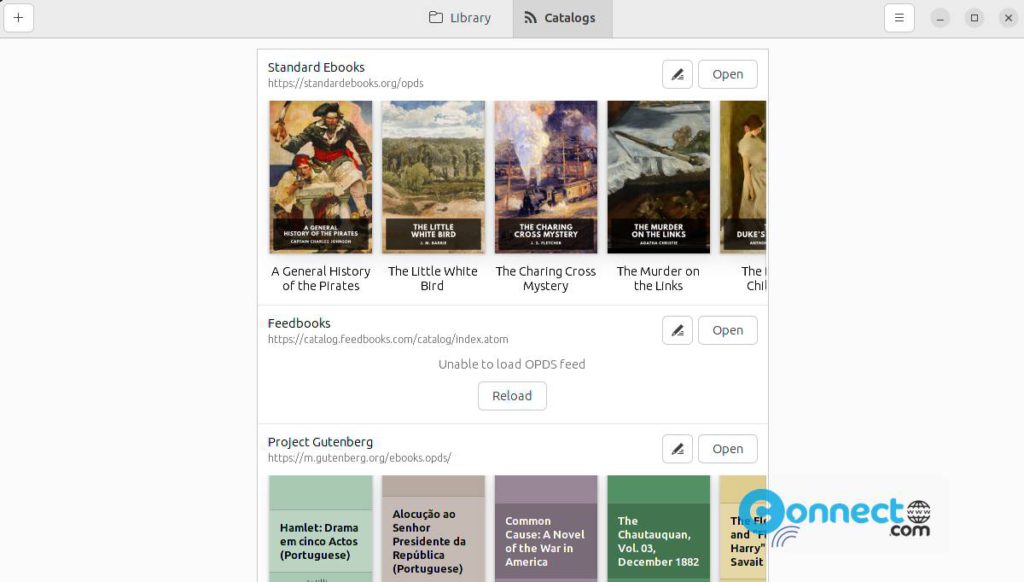This screenshot has height=582, width=1024.
Task: Open the hamburger main menu
Action: point(899,18)
